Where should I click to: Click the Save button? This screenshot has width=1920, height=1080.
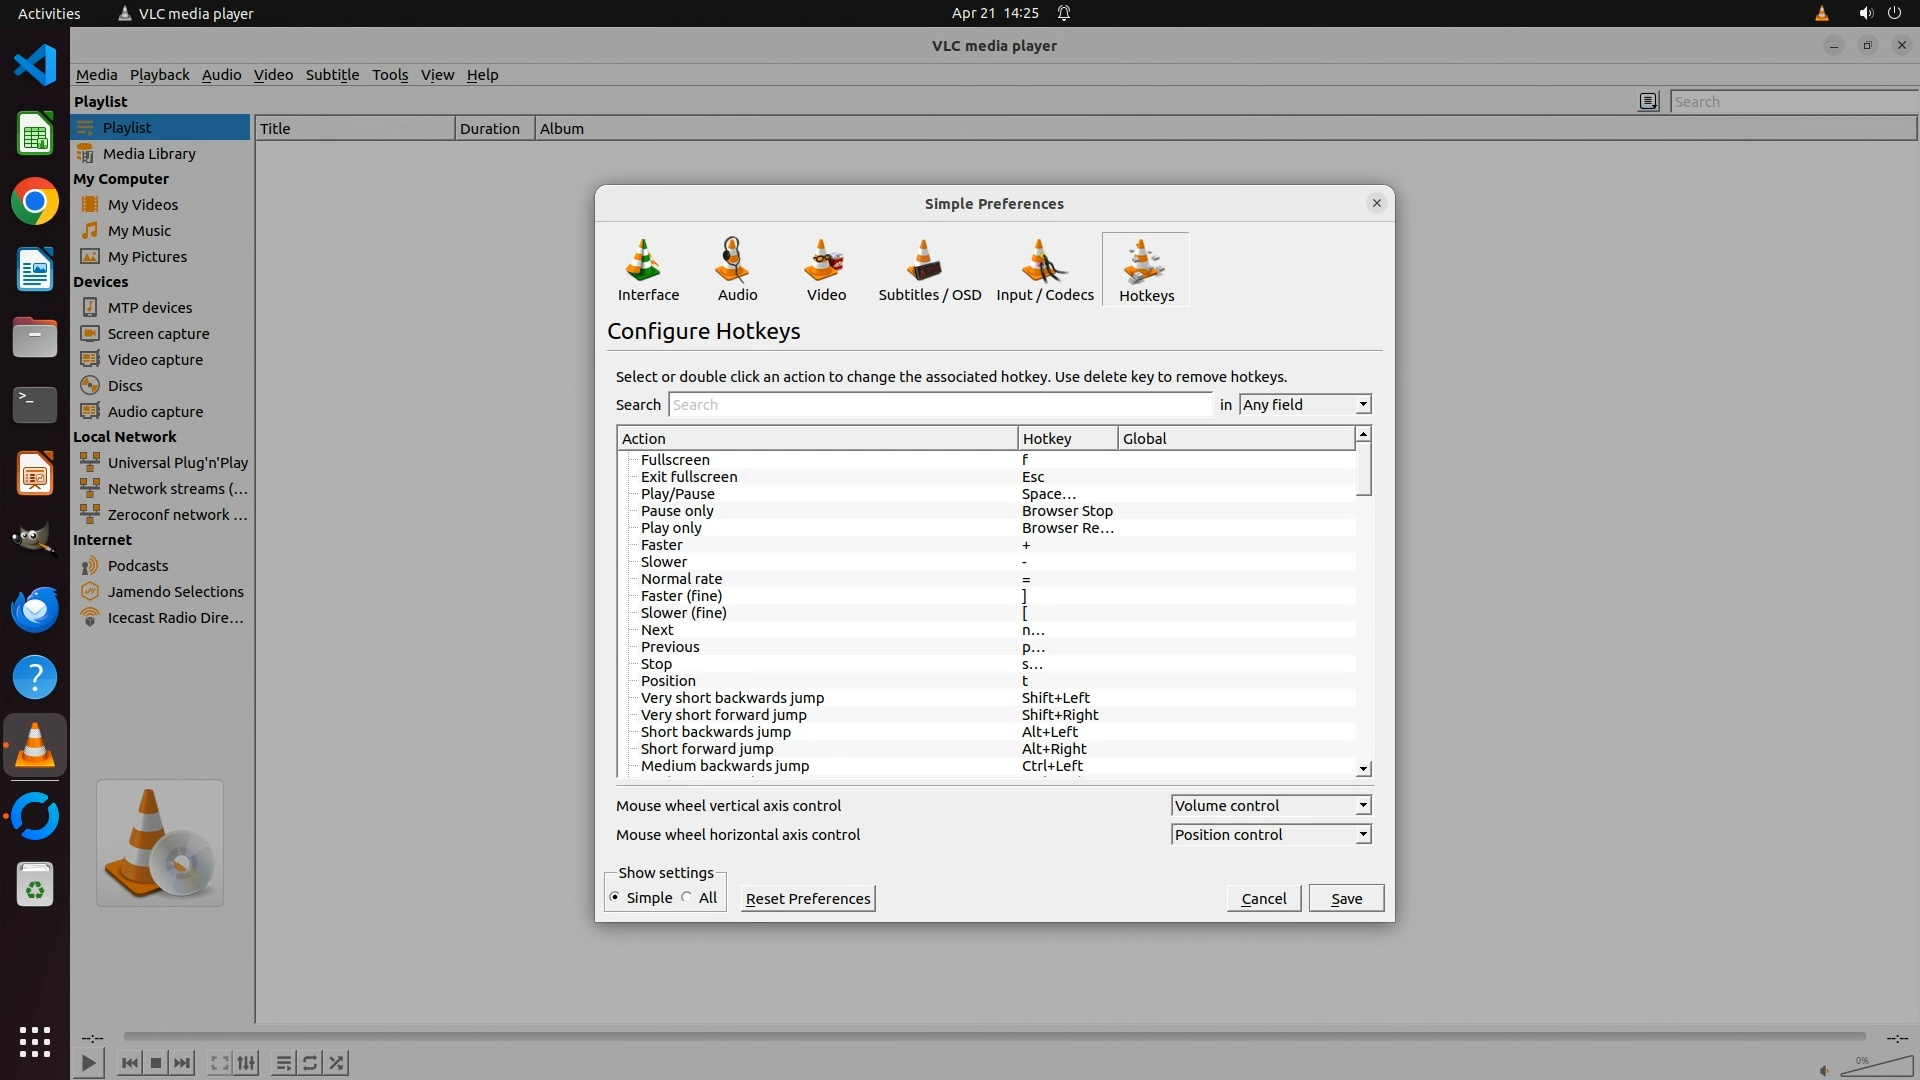click(1346, 899)
